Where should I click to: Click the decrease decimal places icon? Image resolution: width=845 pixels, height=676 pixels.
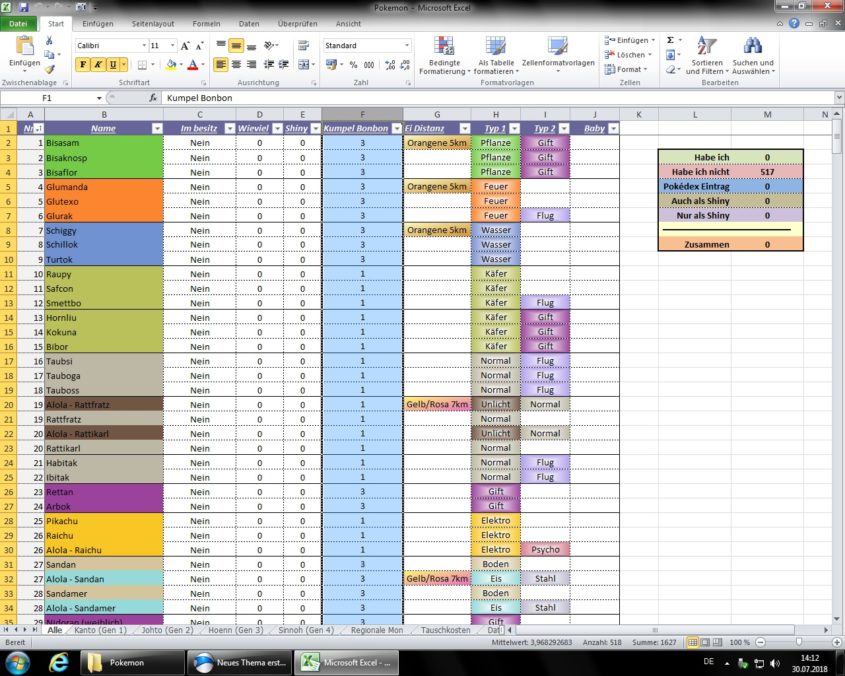click(406, 65)
